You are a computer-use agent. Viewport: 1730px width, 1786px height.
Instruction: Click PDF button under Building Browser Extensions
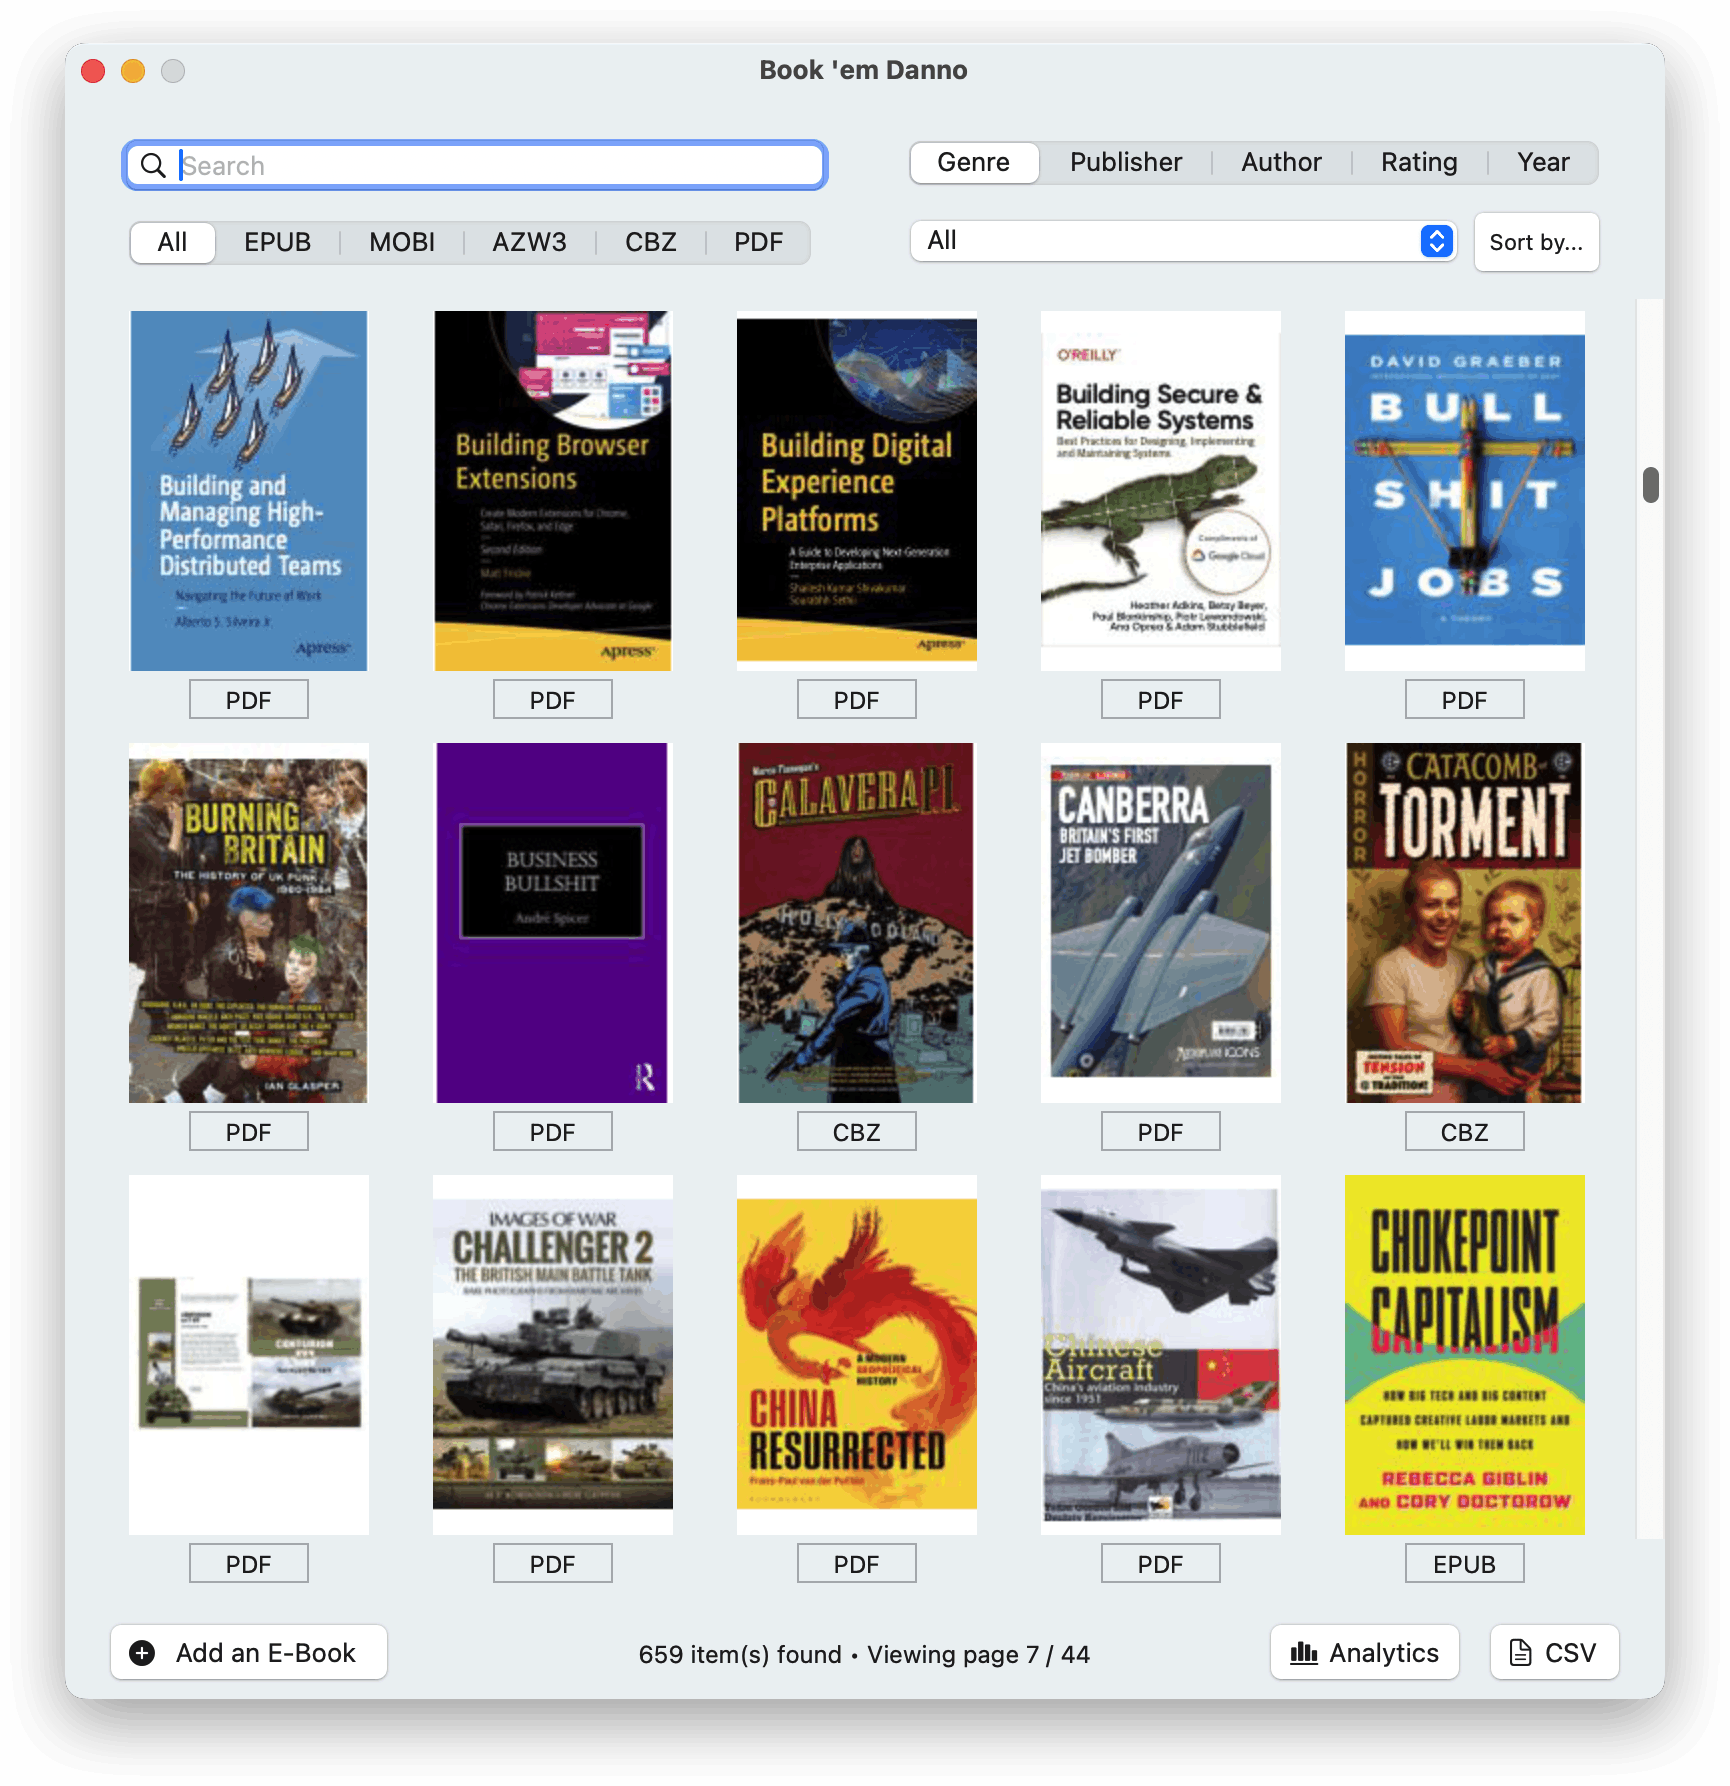[x=553, y=700]
